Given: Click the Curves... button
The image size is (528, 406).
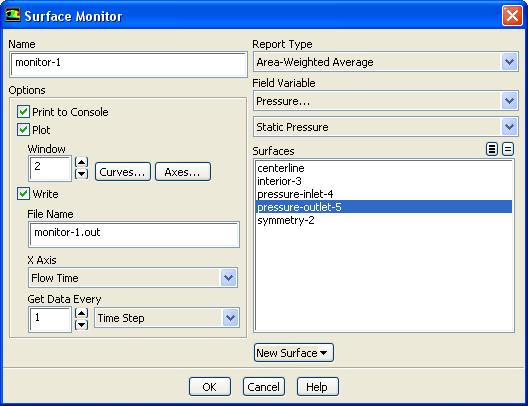Looking at the screenshot, I should click(x=123, y=172).
